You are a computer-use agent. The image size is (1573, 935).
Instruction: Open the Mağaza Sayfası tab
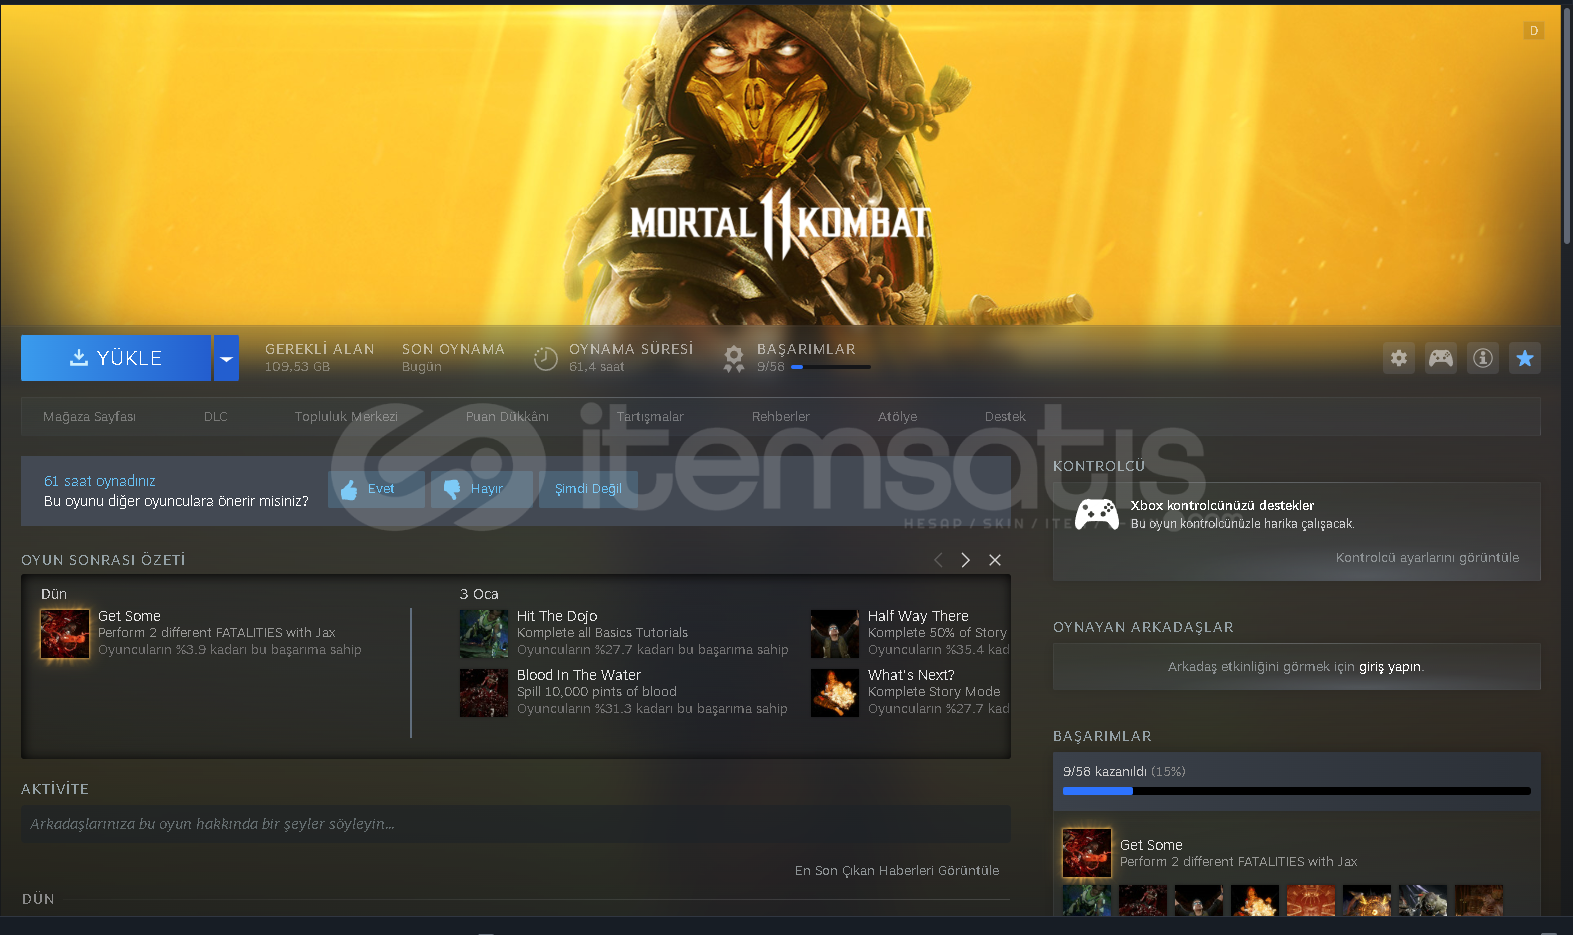(x=89, y=416)
